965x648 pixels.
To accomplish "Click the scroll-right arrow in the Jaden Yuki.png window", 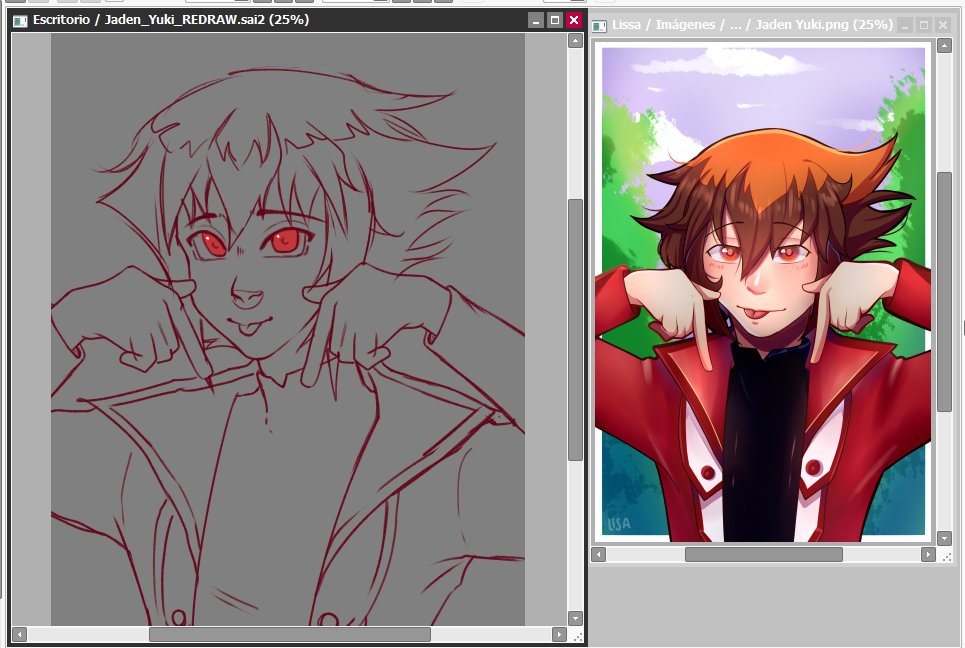I will (928, 554).
